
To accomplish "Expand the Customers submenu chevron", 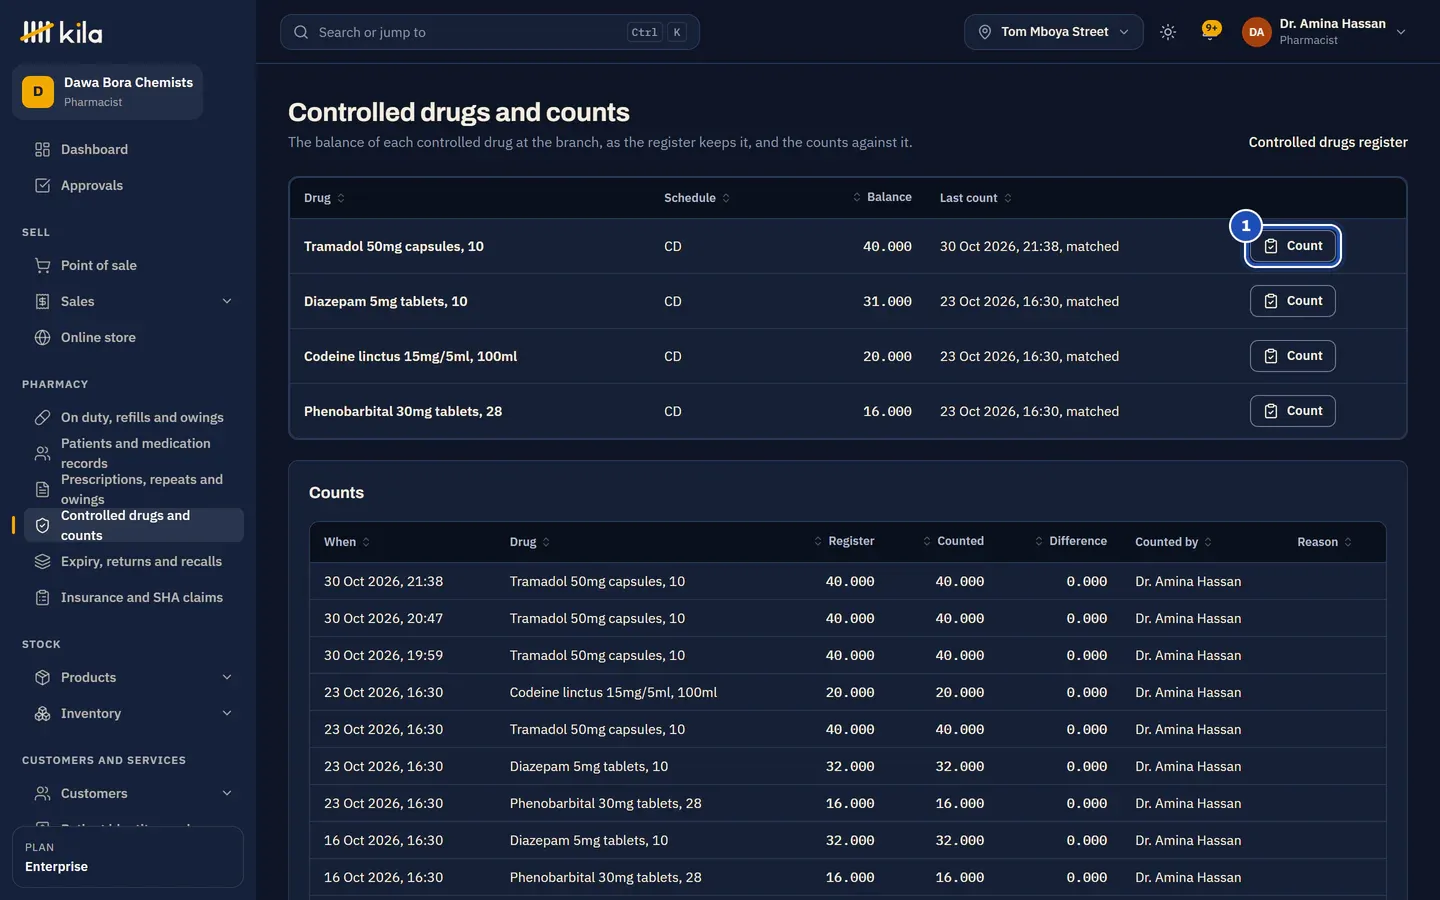I will click(x=227, y=793).
